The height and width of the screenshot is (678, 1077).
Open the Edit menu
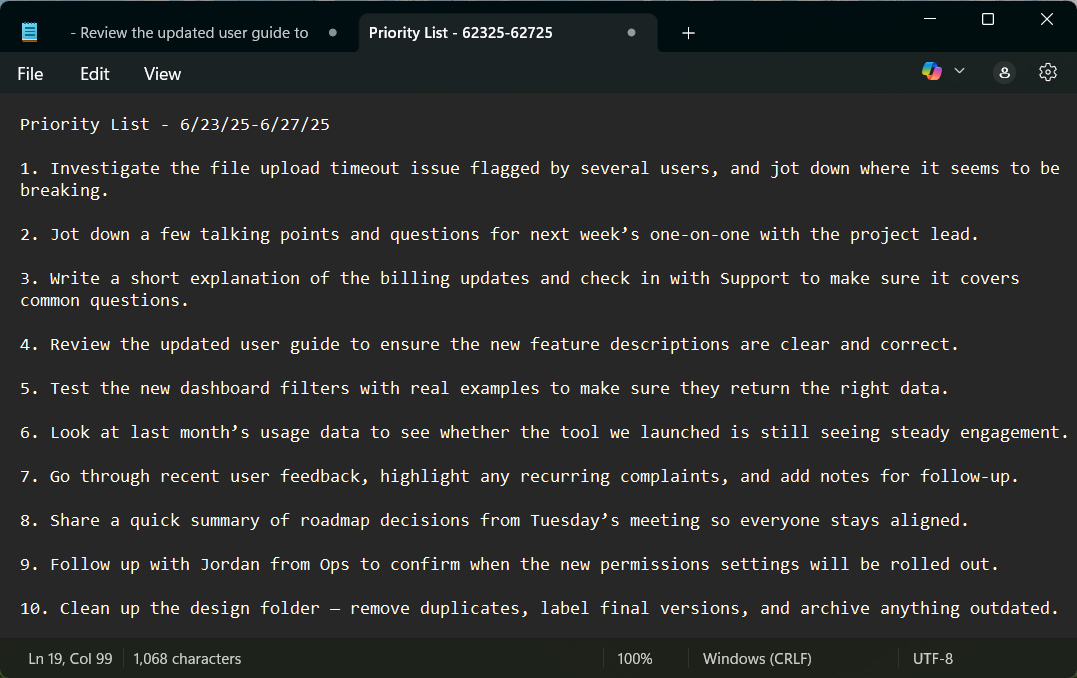[94, 73]
